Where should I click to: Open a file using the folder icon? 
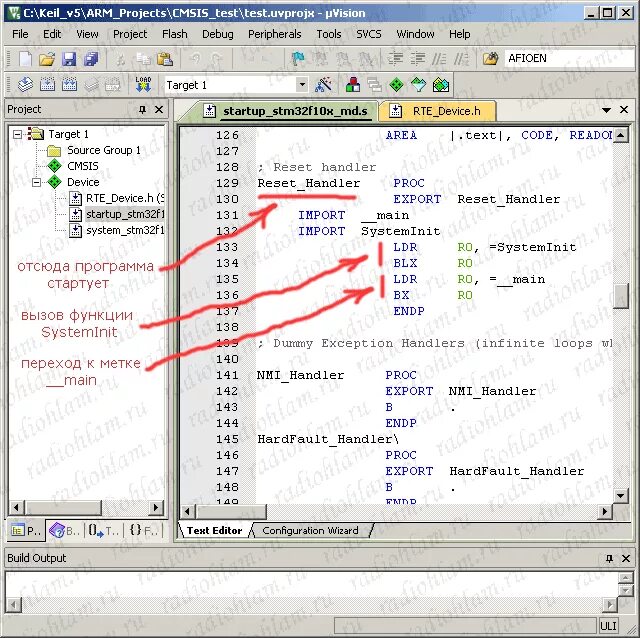click(47, 59)
